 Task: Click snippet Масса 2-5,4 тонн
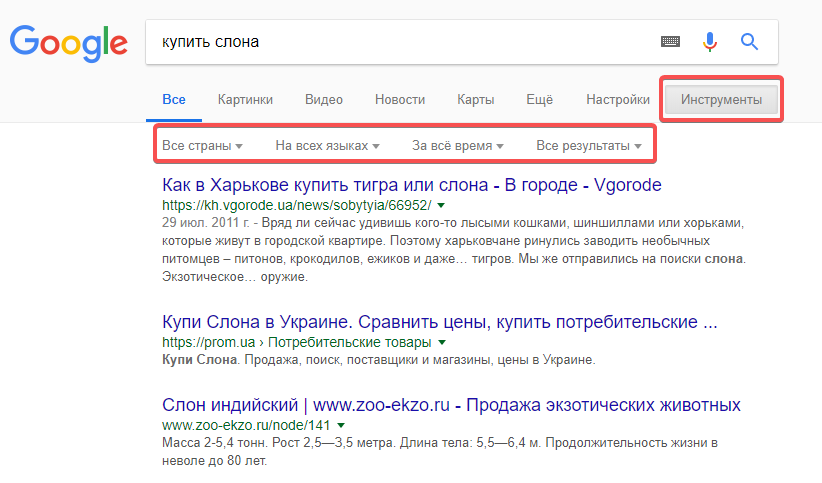click(439, 452)
